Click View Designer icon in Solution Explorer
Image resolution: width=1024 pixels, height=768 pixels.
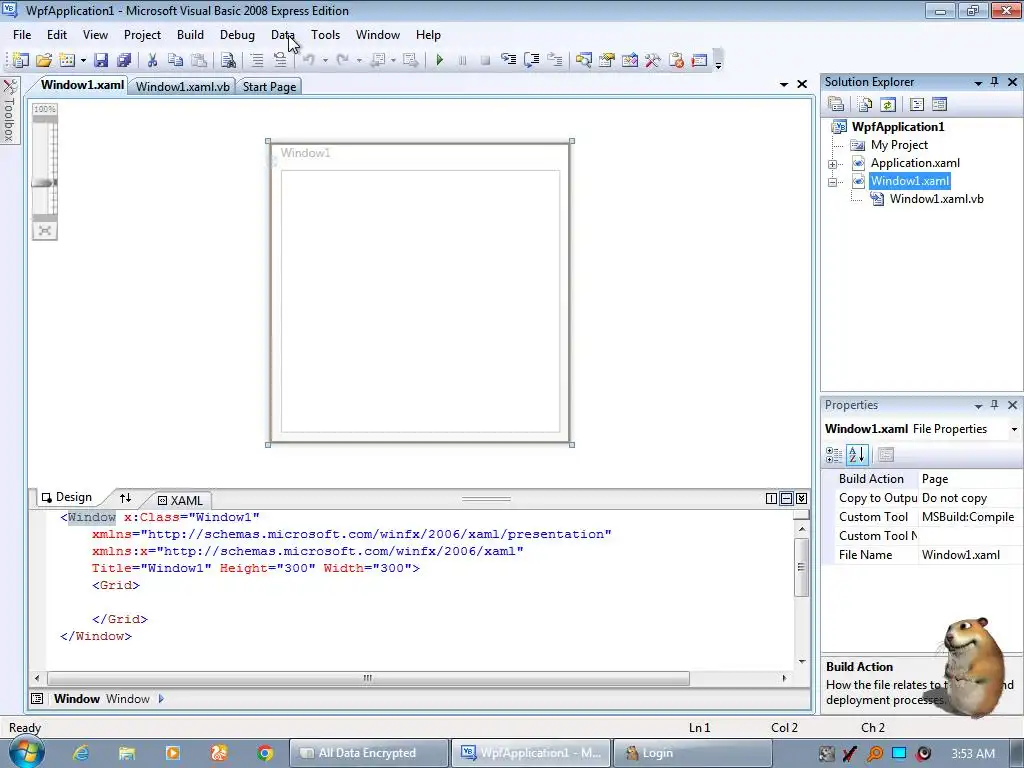[939, 104]
